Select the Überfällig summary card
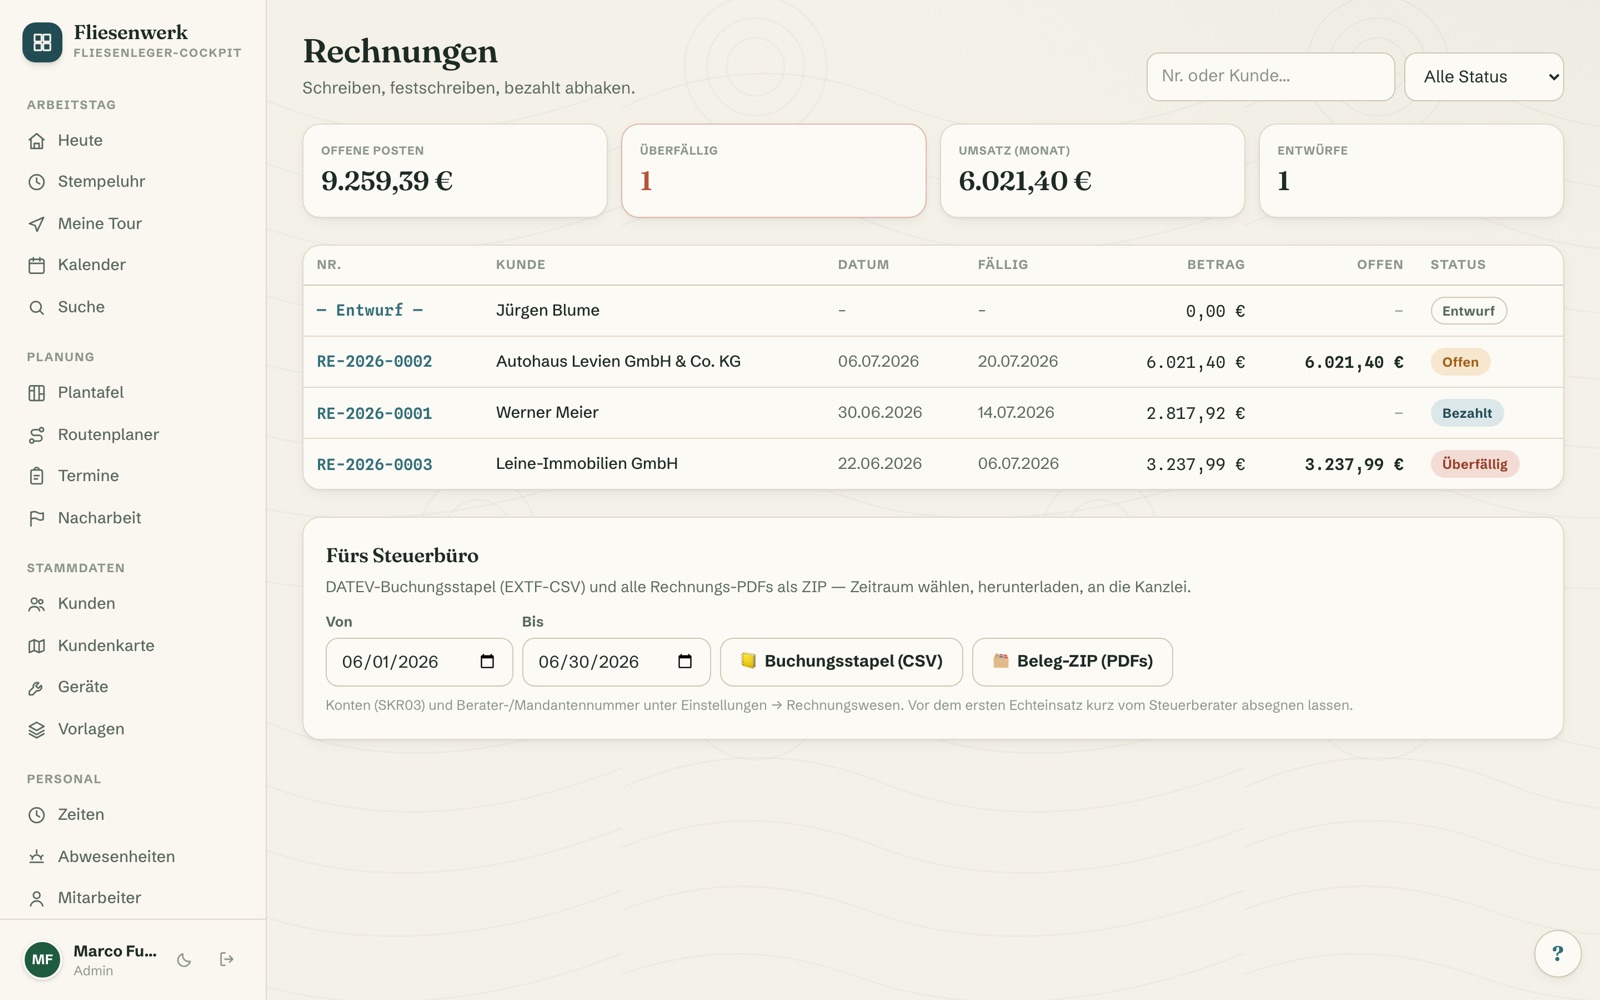 tap(773, 171)
